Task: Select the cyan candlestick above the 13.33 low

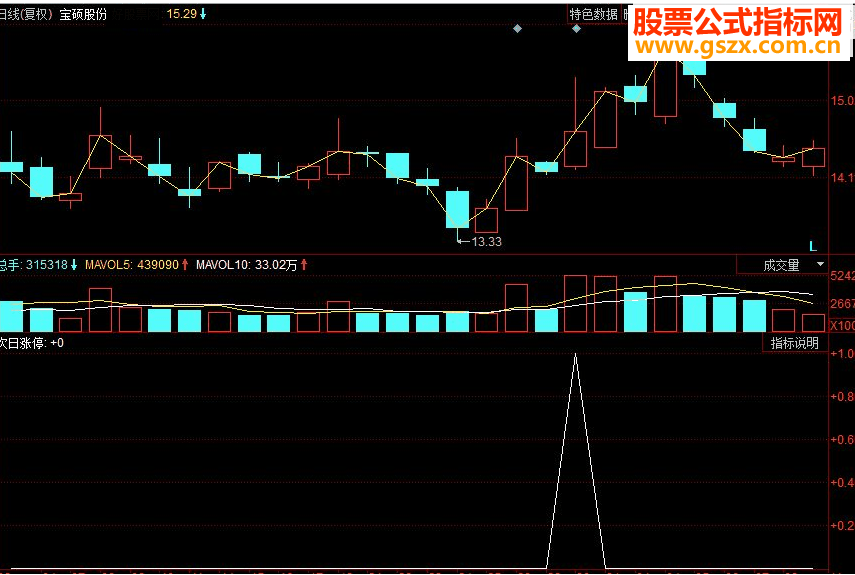Action: 457,209
